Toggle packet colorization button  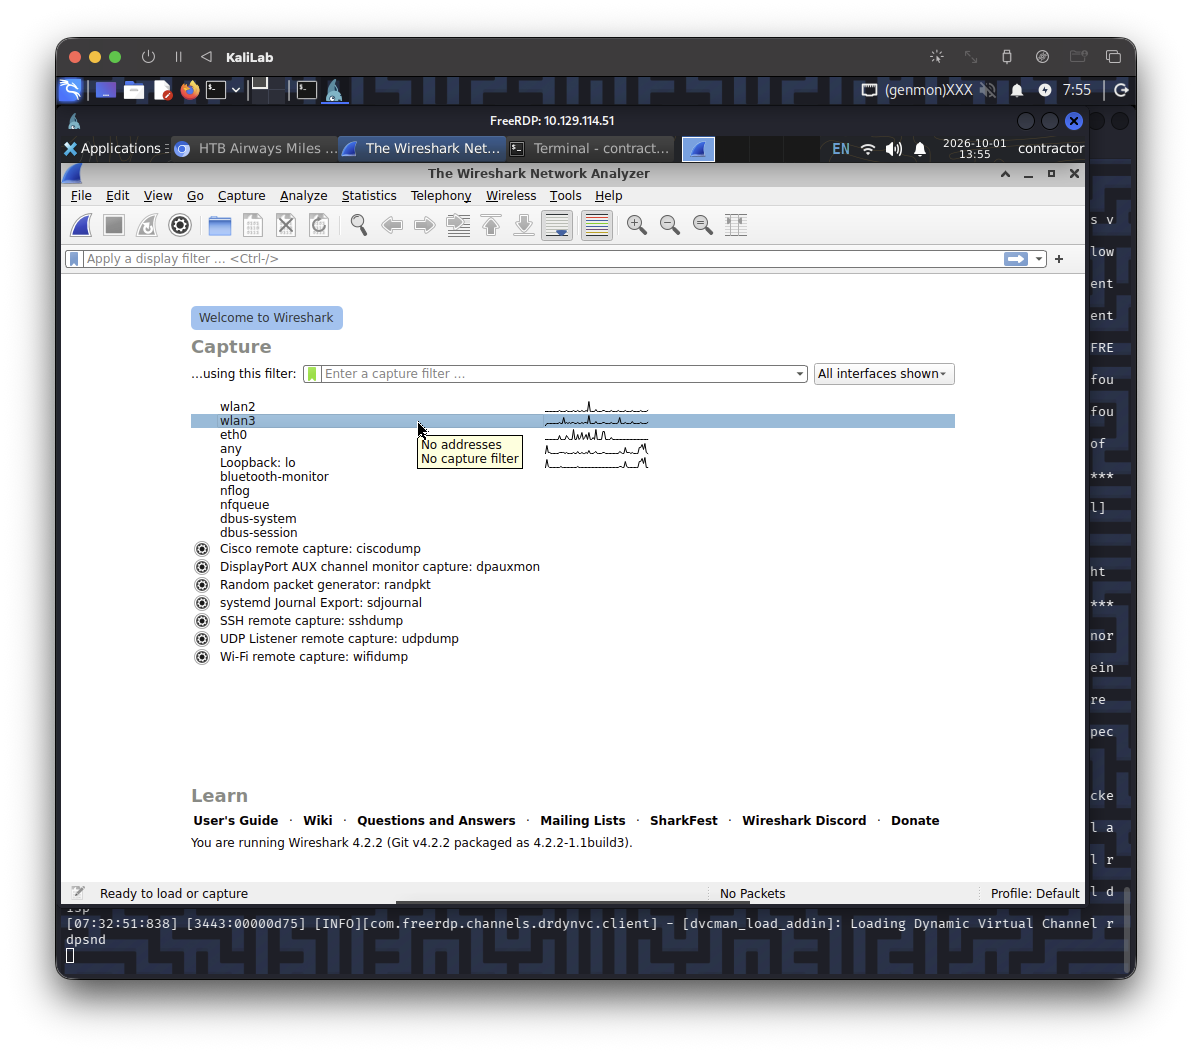[x=598, y=225]
